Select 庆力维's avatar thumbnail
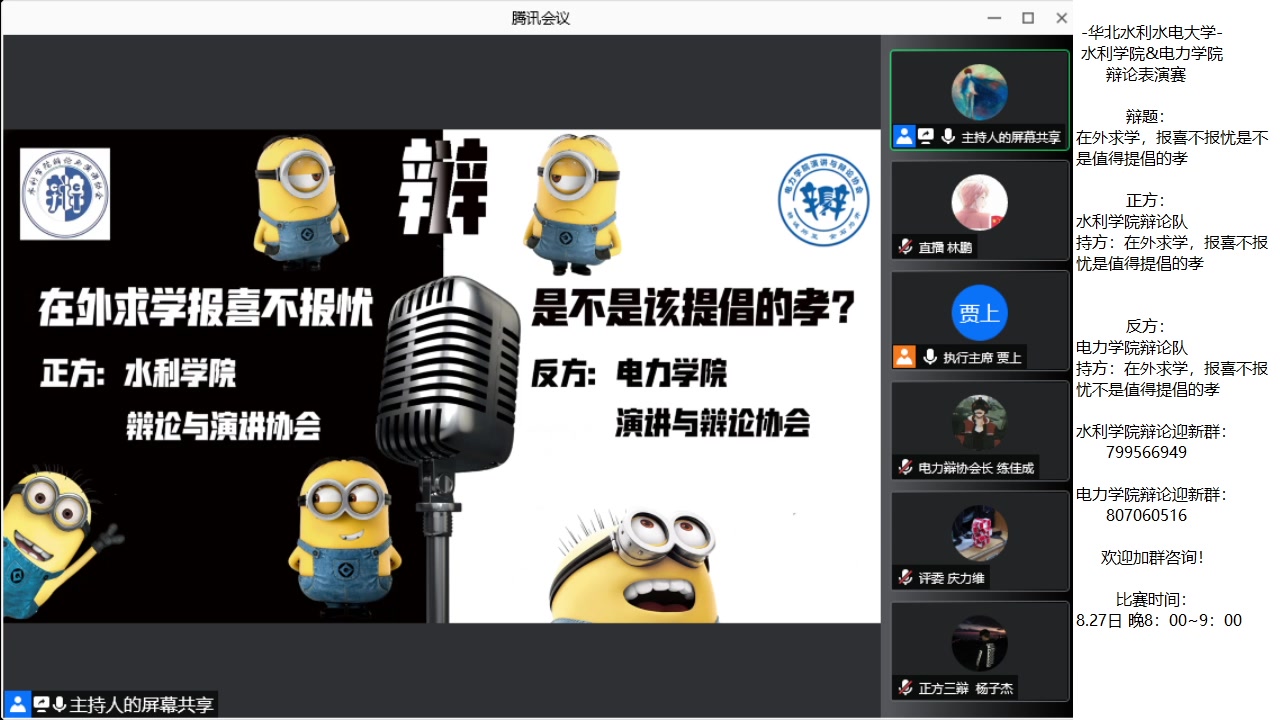Image resolution: width=1280 pixels, height=720 pixels. point(979,532)
